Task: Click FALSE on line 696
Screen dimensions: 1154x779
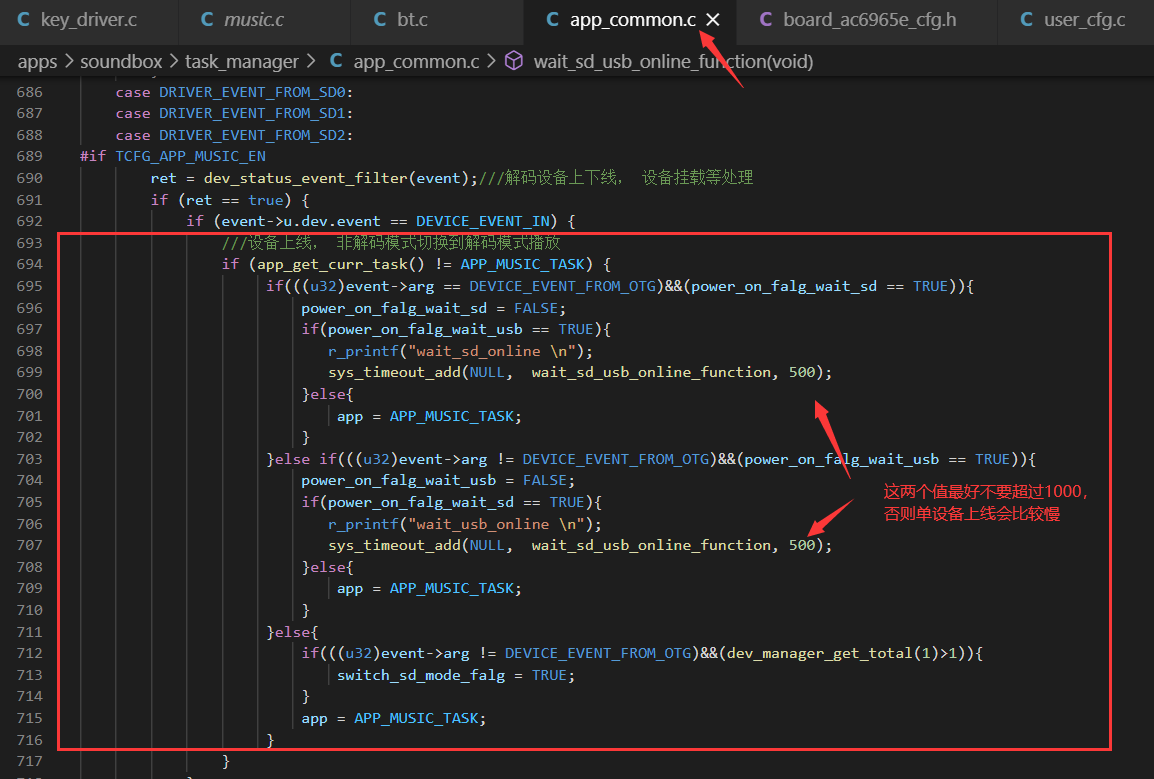Action: [536, 308]
